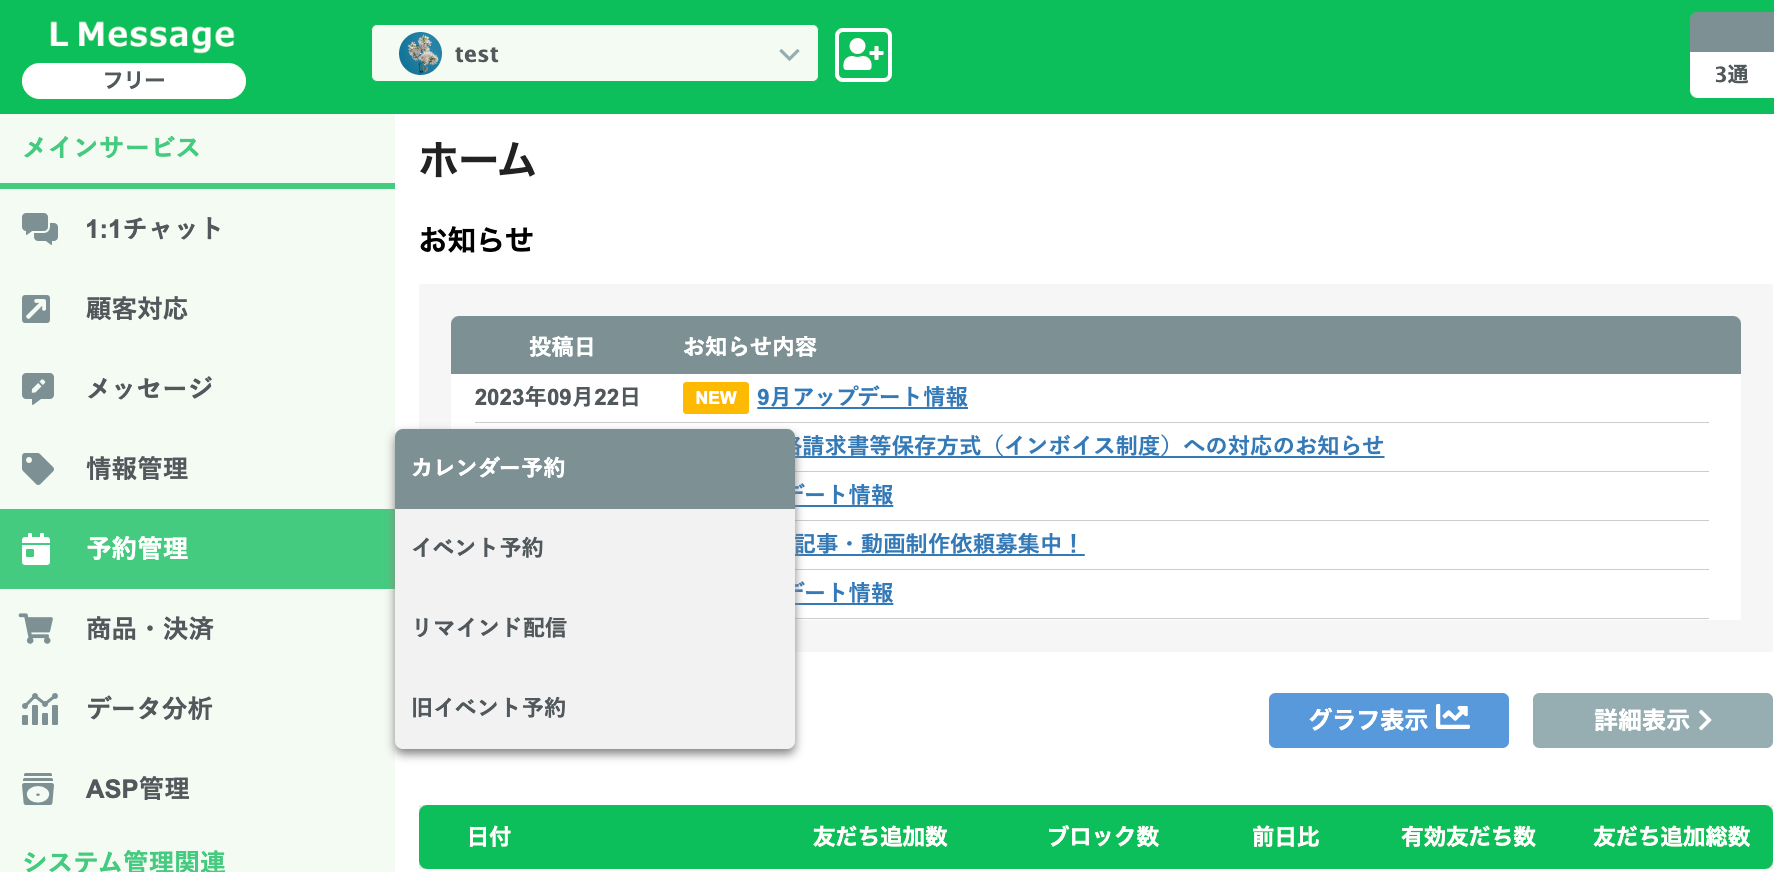The height and width of the screenshot is (872, 1774).
Task: Select 旧イベント予約 in the submenu
Action: (x=595, y=708)
